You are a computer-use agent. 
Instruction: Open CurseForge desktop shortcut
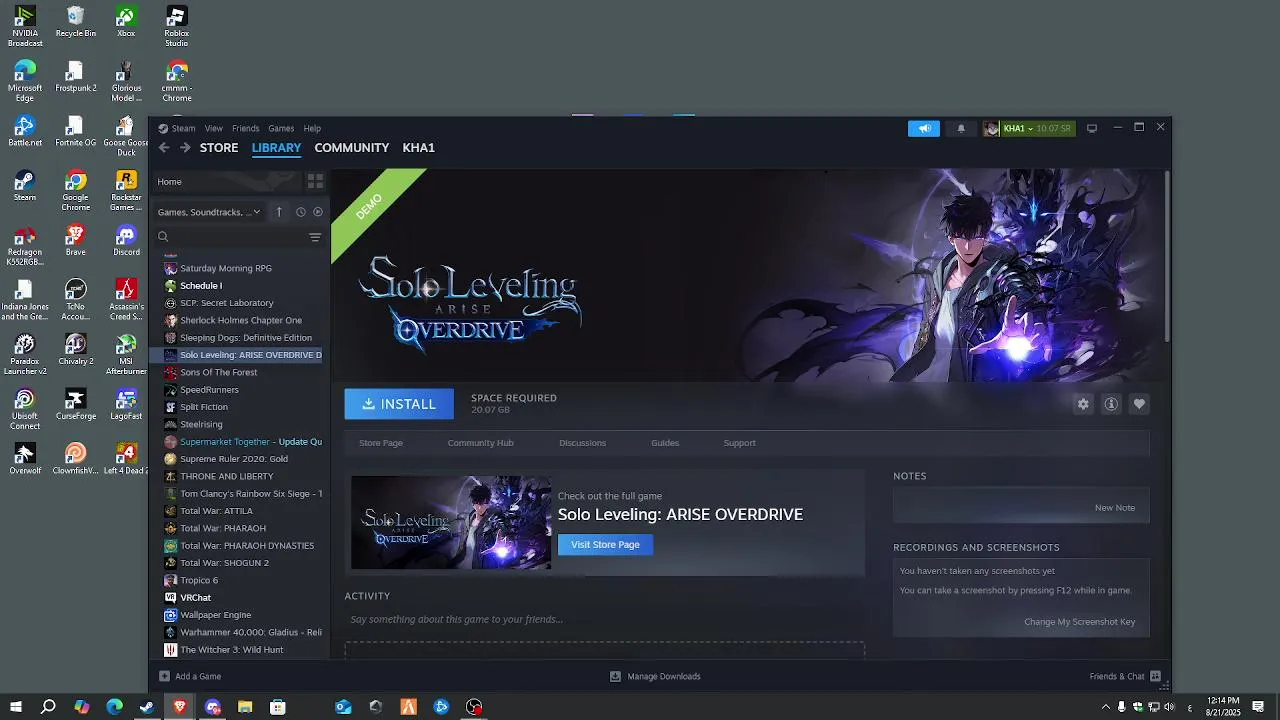pyautogui.click(x=75, y=405)
